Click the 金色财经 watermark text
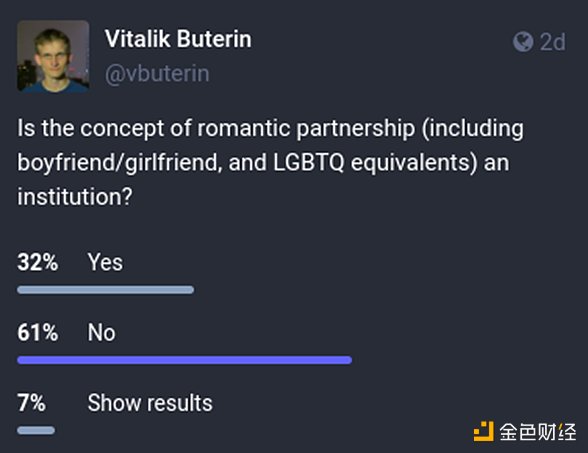Viewport: 588px width, 453px height. click(538, 432)
